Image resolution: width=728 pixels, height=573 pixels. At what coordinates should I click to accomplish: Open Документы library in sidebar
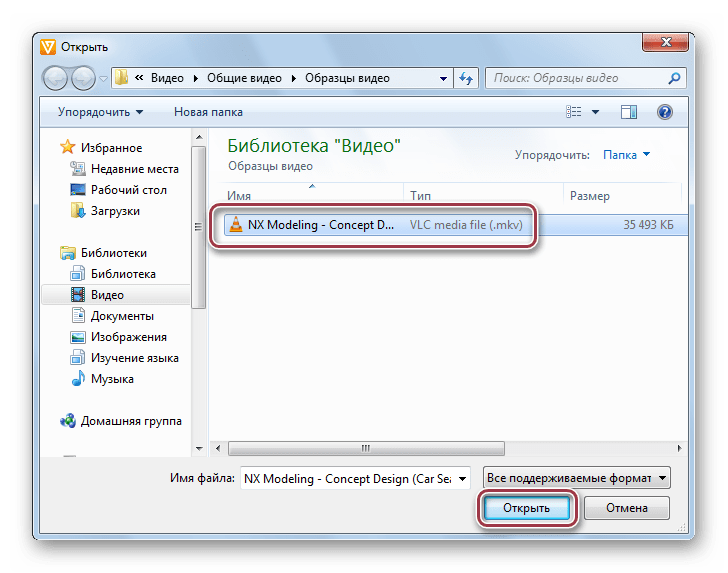122,316
